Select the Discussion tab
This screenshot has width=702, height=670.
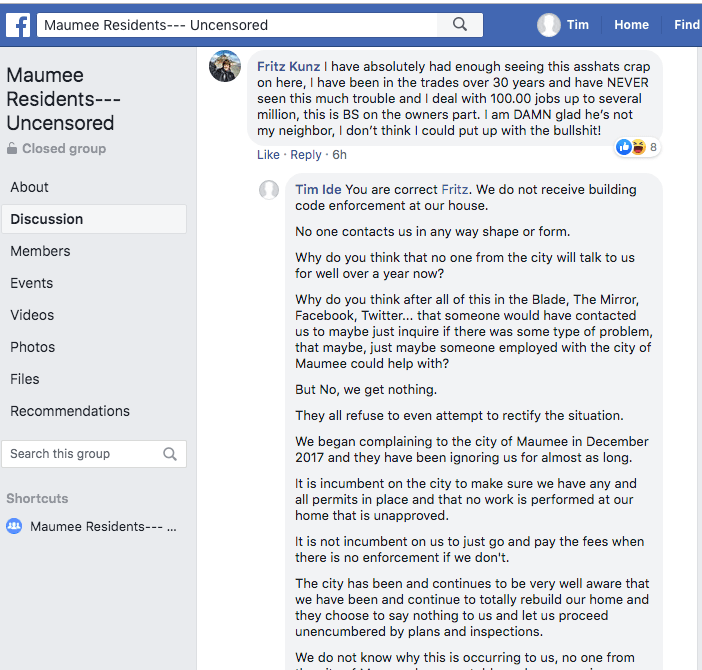[47, 219]
